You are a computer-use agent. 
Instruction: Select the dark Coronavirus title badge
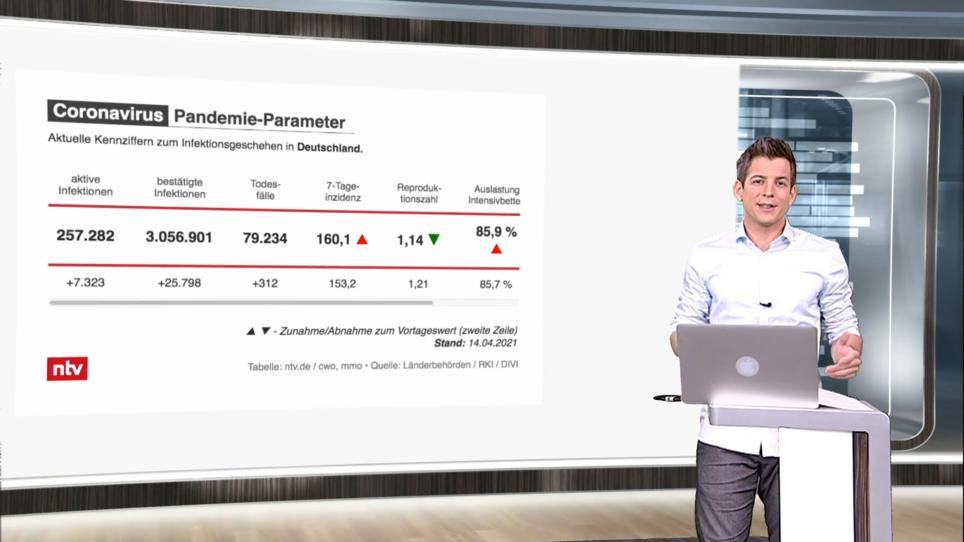pos(108,113)
